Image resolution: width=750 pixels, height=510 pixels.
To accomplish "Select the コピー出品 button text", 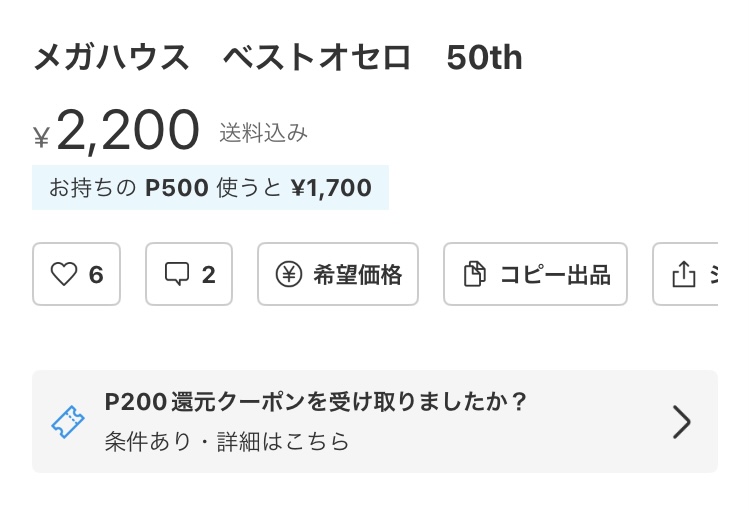I will tap(555, 275).
